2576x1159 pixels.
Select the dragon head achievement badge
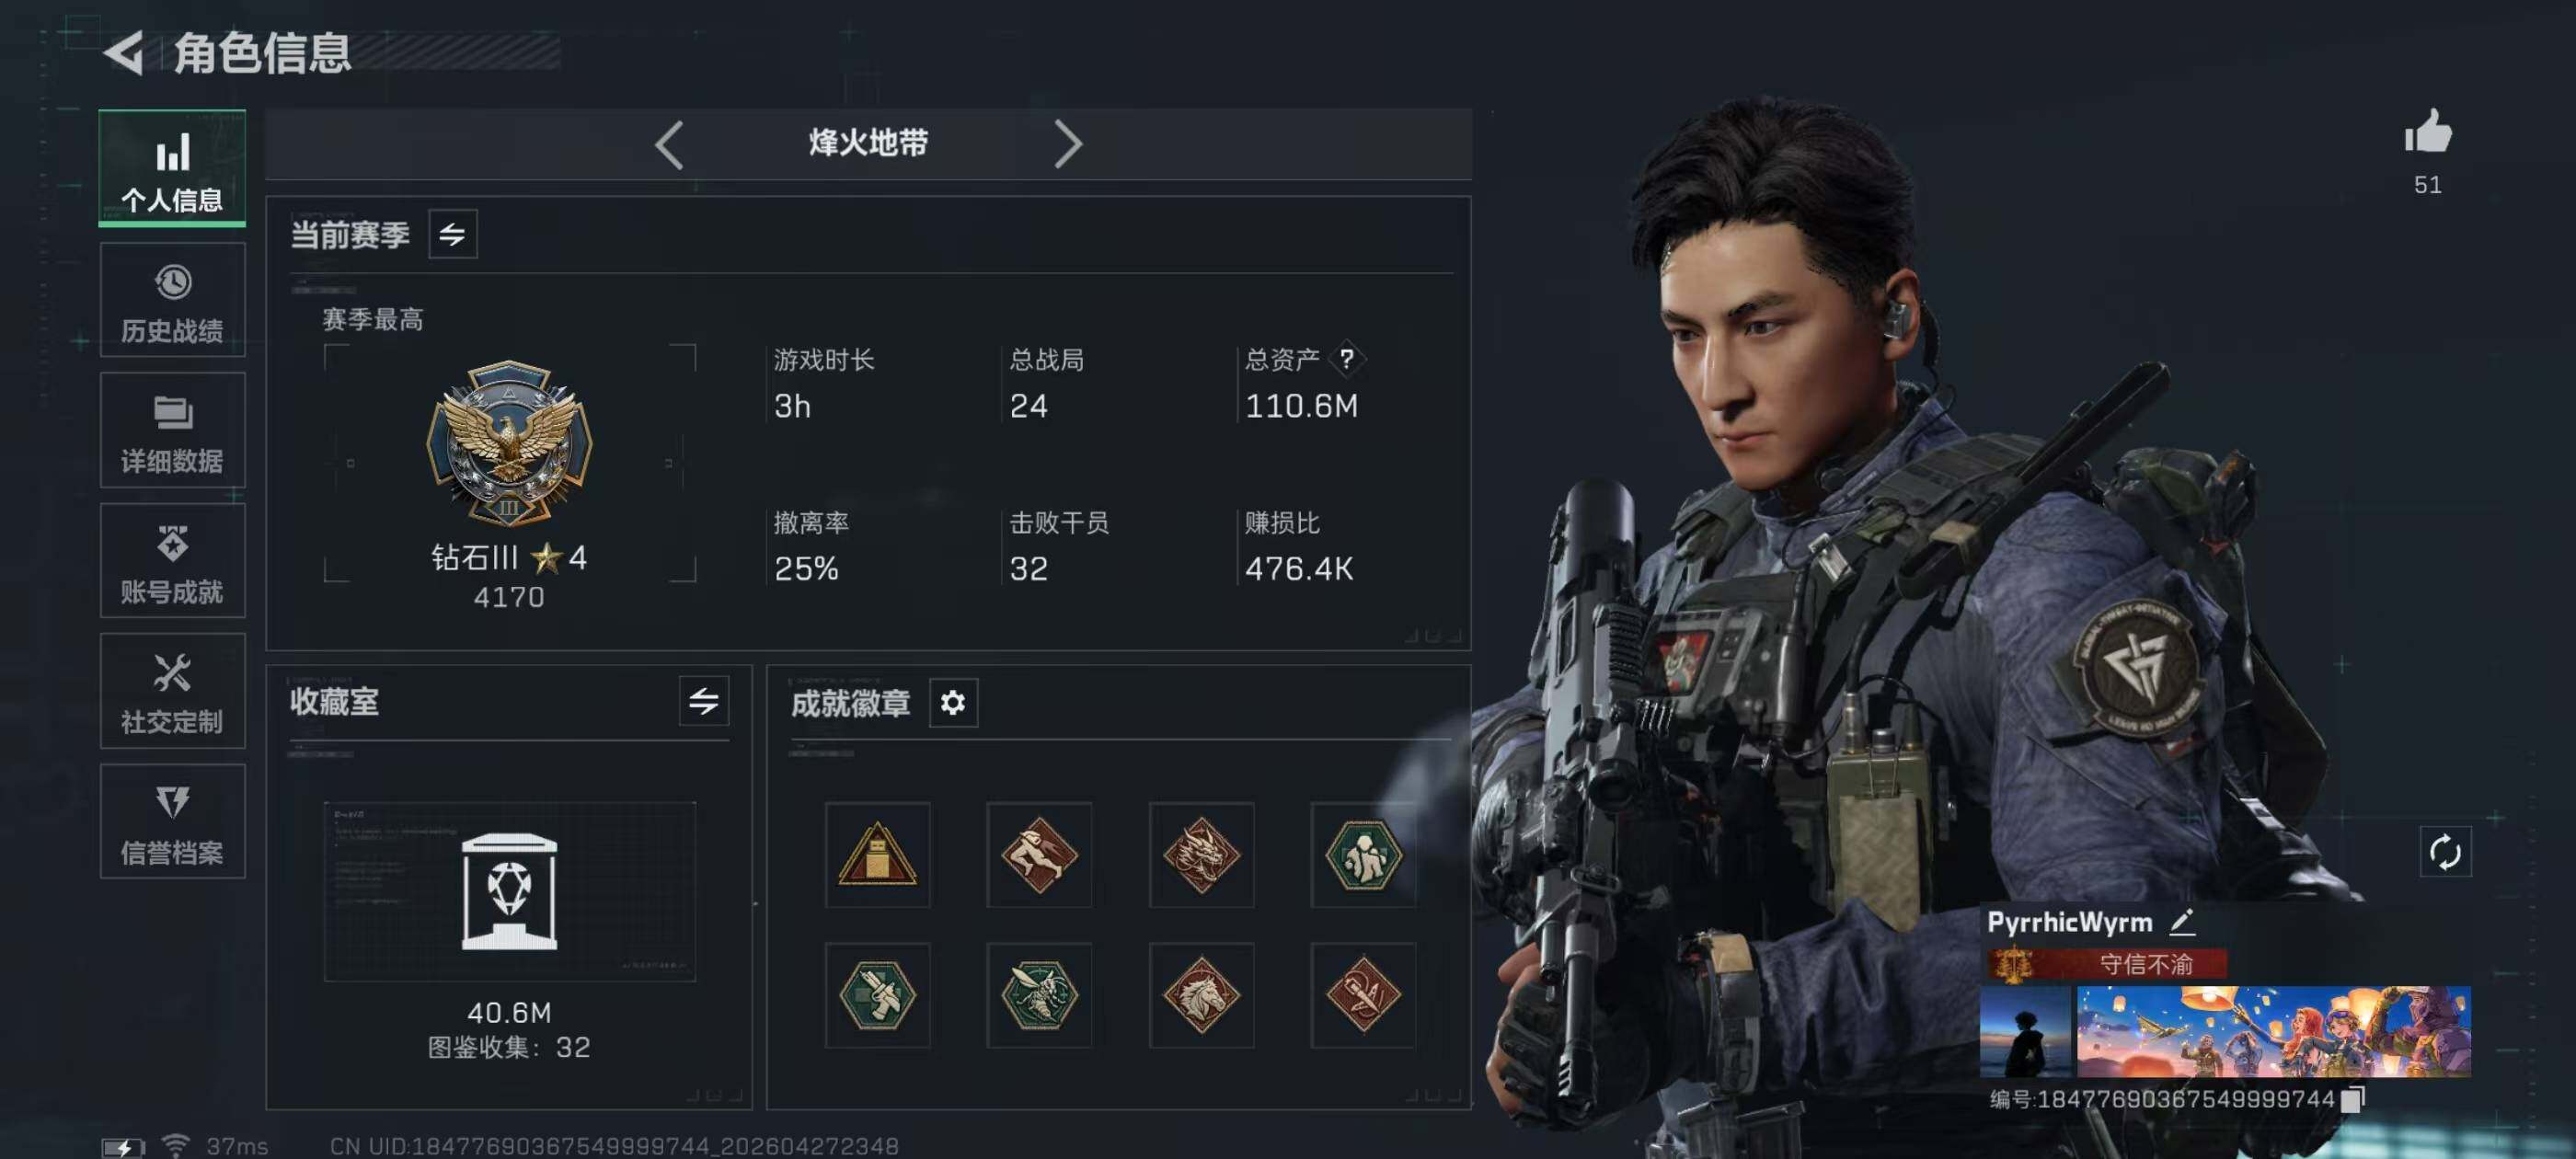coord(1201,855)
